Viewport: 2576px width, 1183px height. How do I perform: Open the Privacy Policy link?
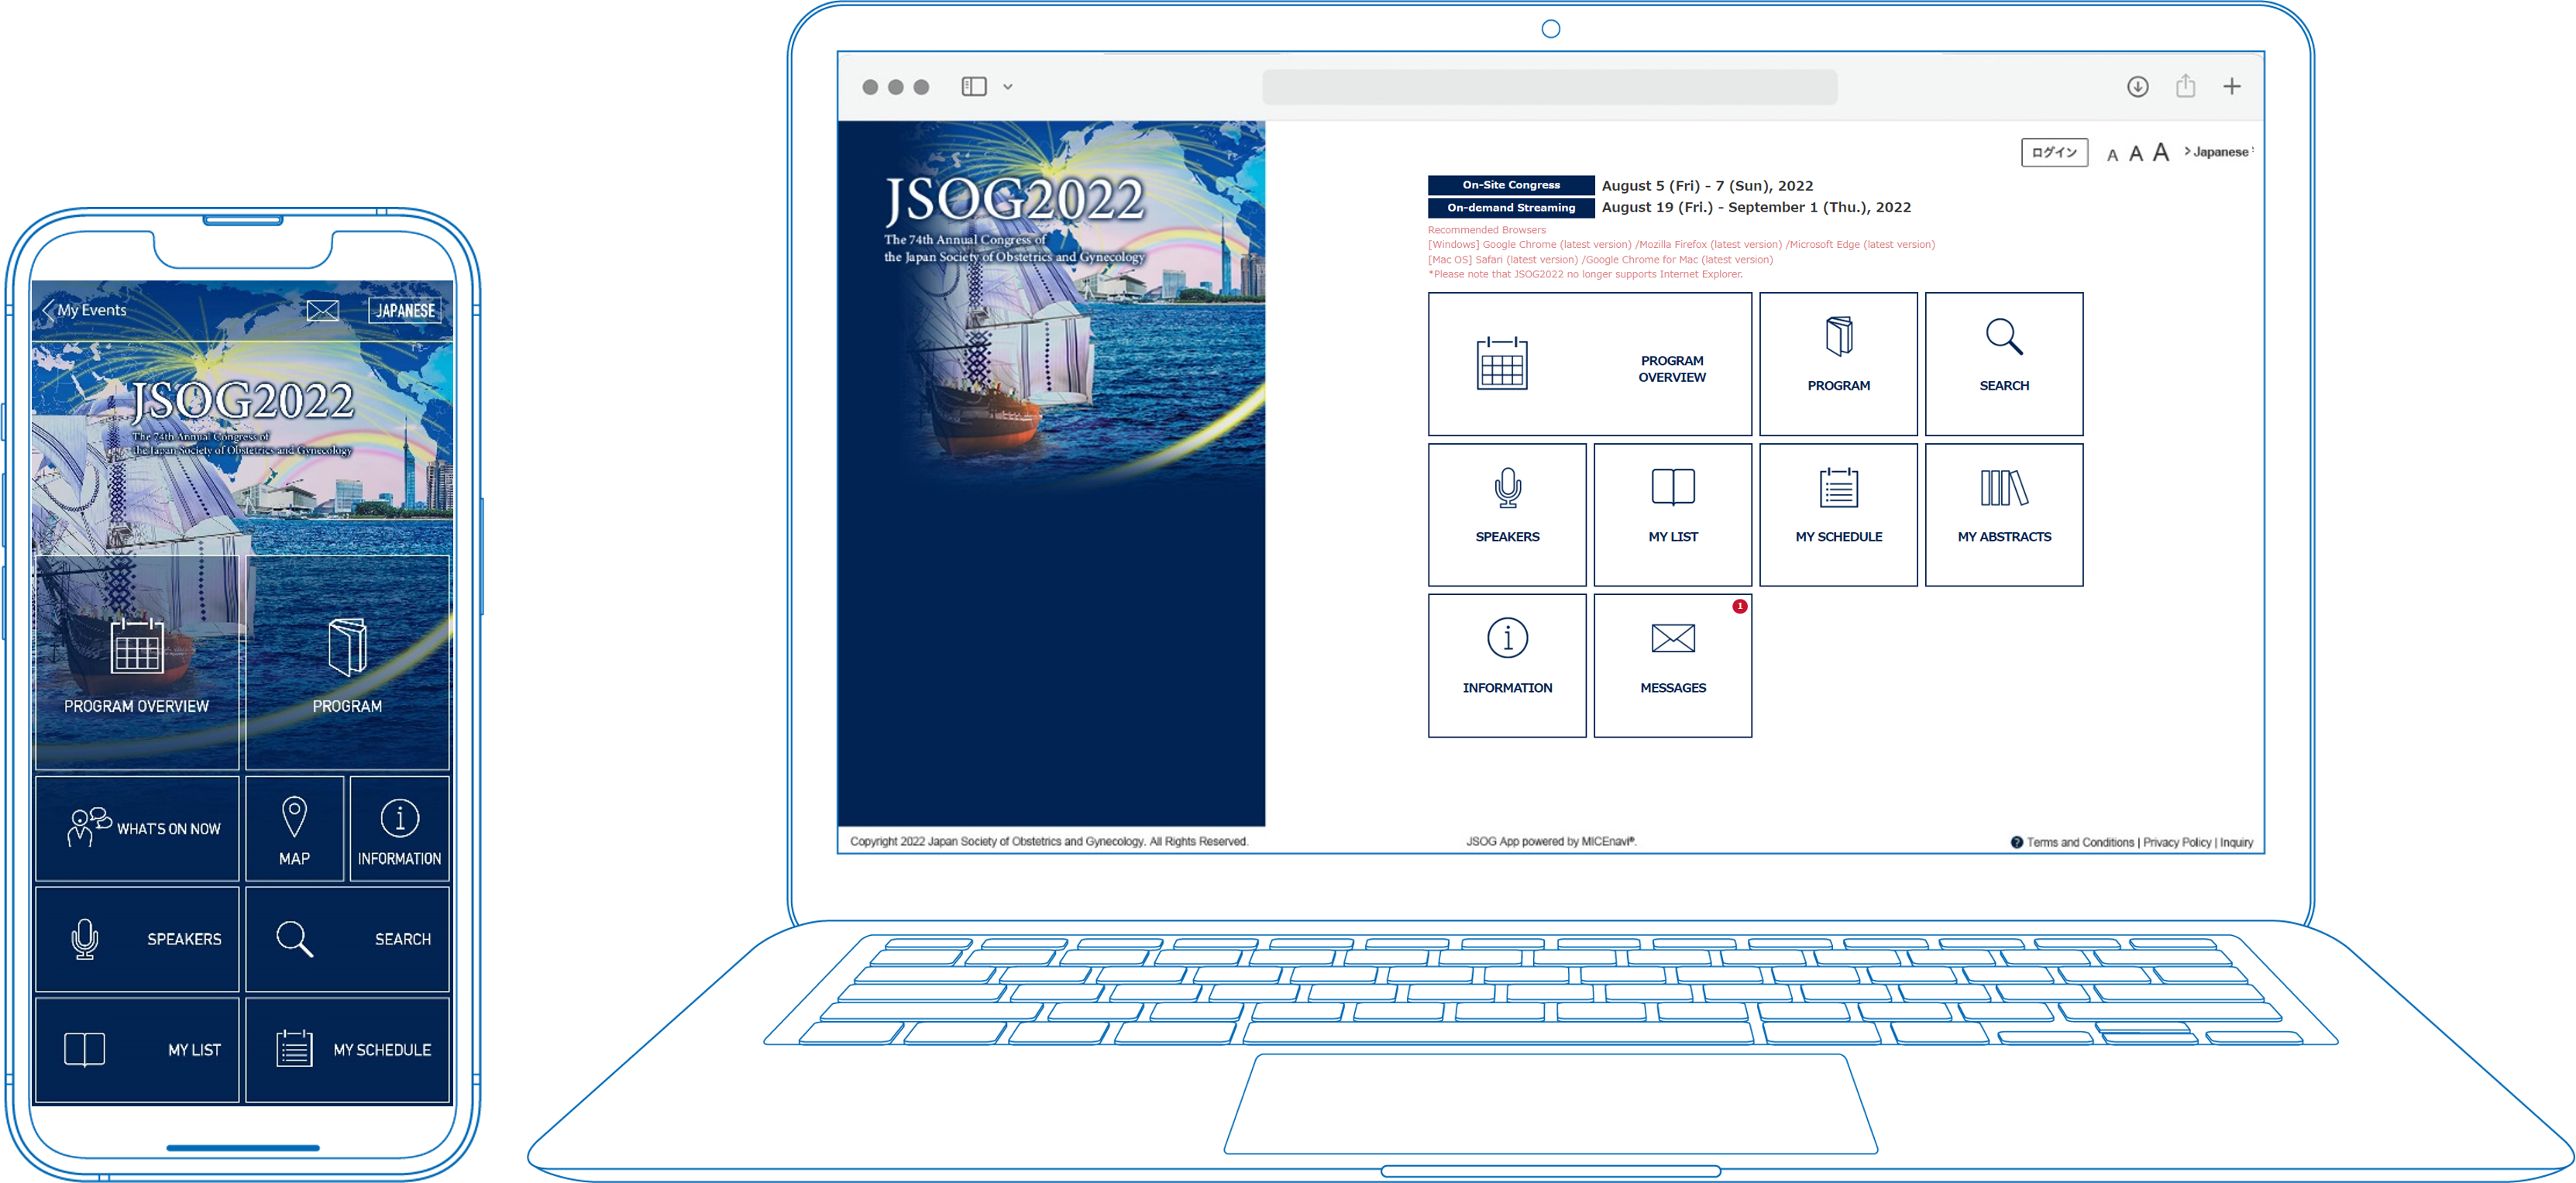[2176, 842]
